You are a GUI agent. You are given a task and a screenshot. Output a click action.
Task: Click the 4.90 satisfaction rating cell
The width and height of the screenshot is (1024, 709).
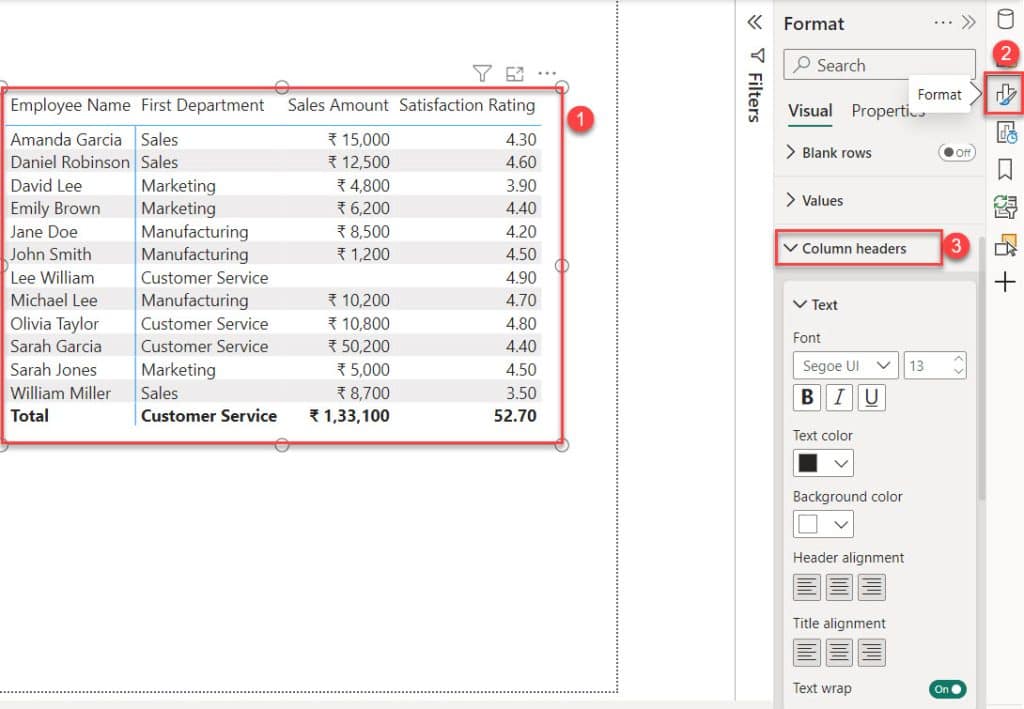(x=521, y=277)
